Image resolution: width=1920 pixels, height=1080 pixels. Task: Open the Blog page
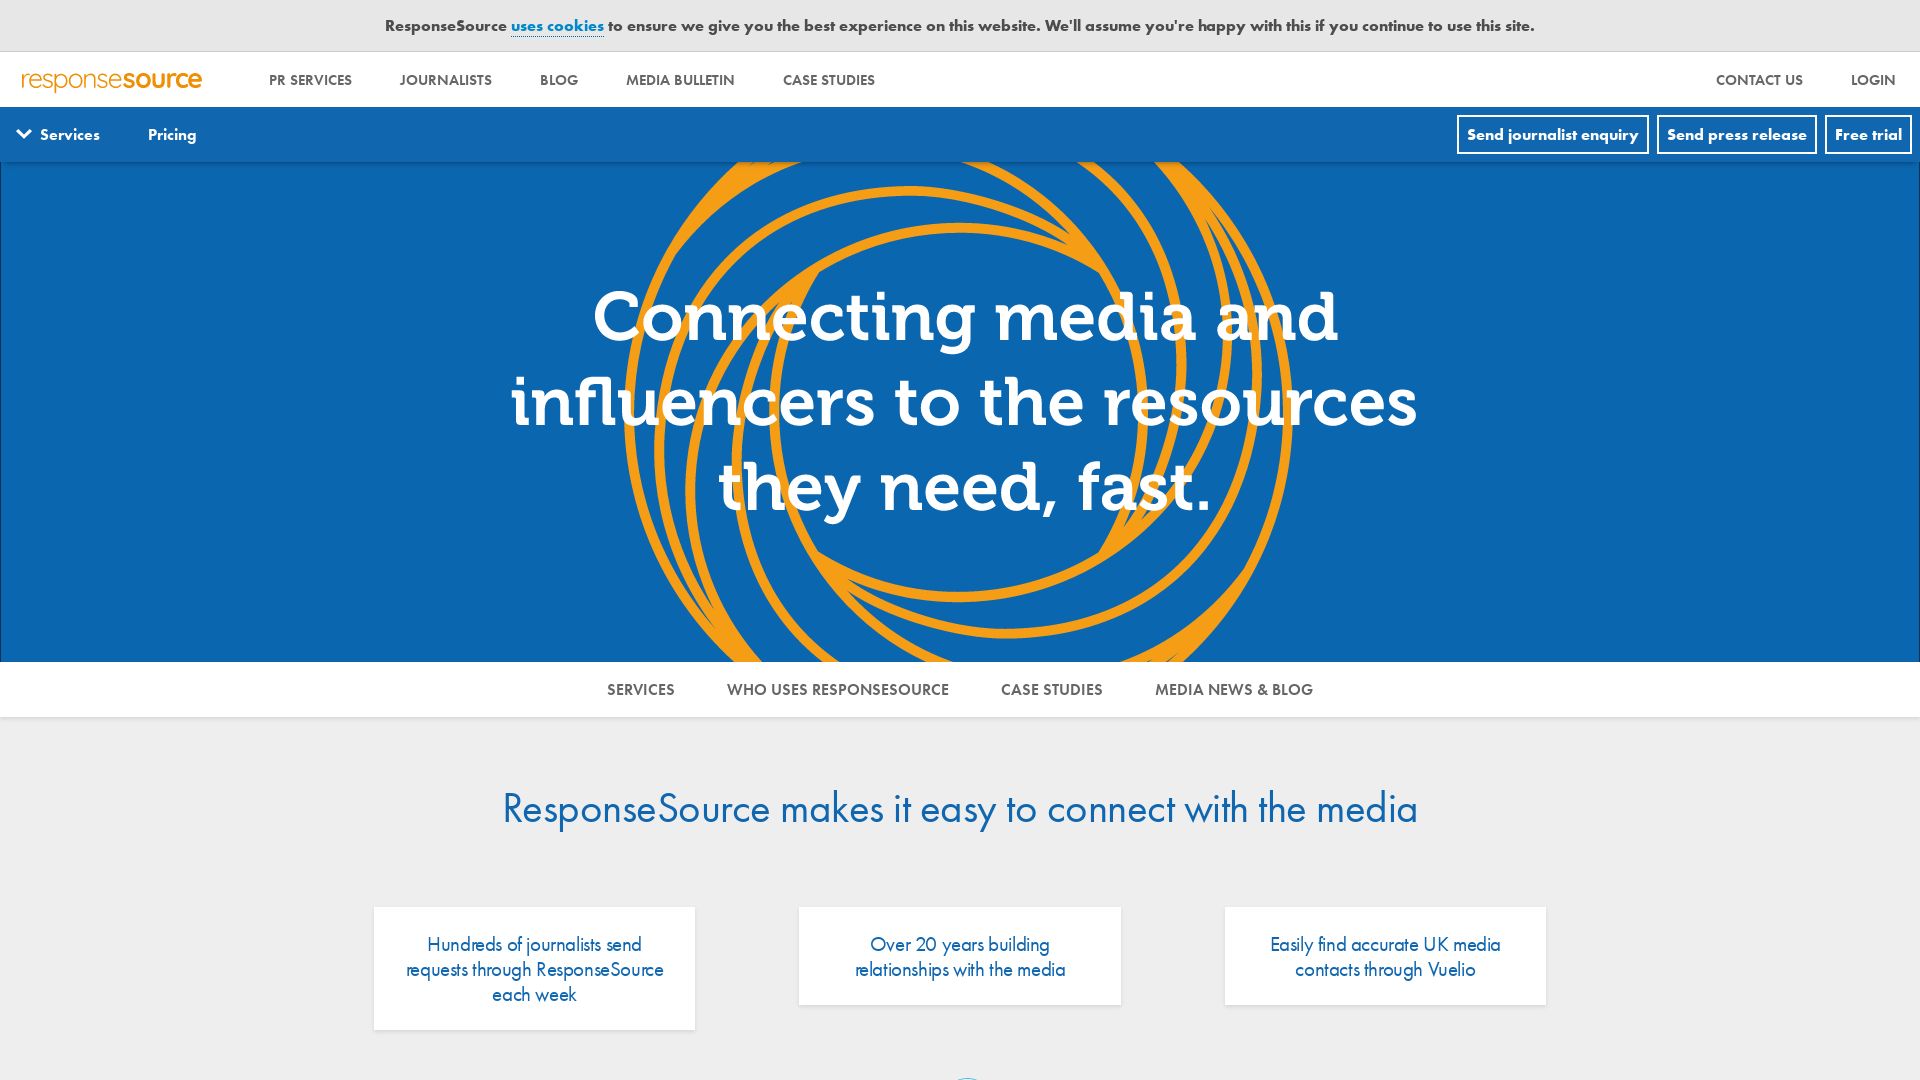click(558, 80)
